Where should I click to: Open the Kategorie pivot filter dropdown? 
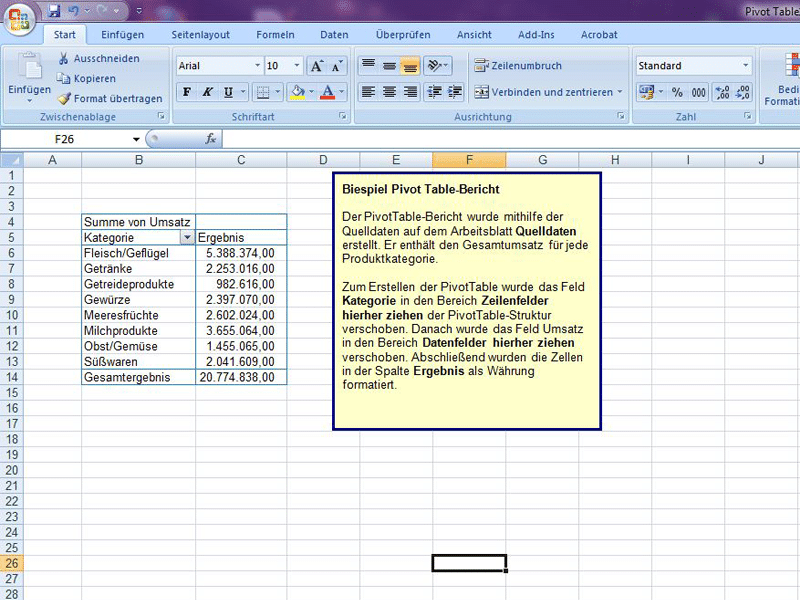(187, 238)
